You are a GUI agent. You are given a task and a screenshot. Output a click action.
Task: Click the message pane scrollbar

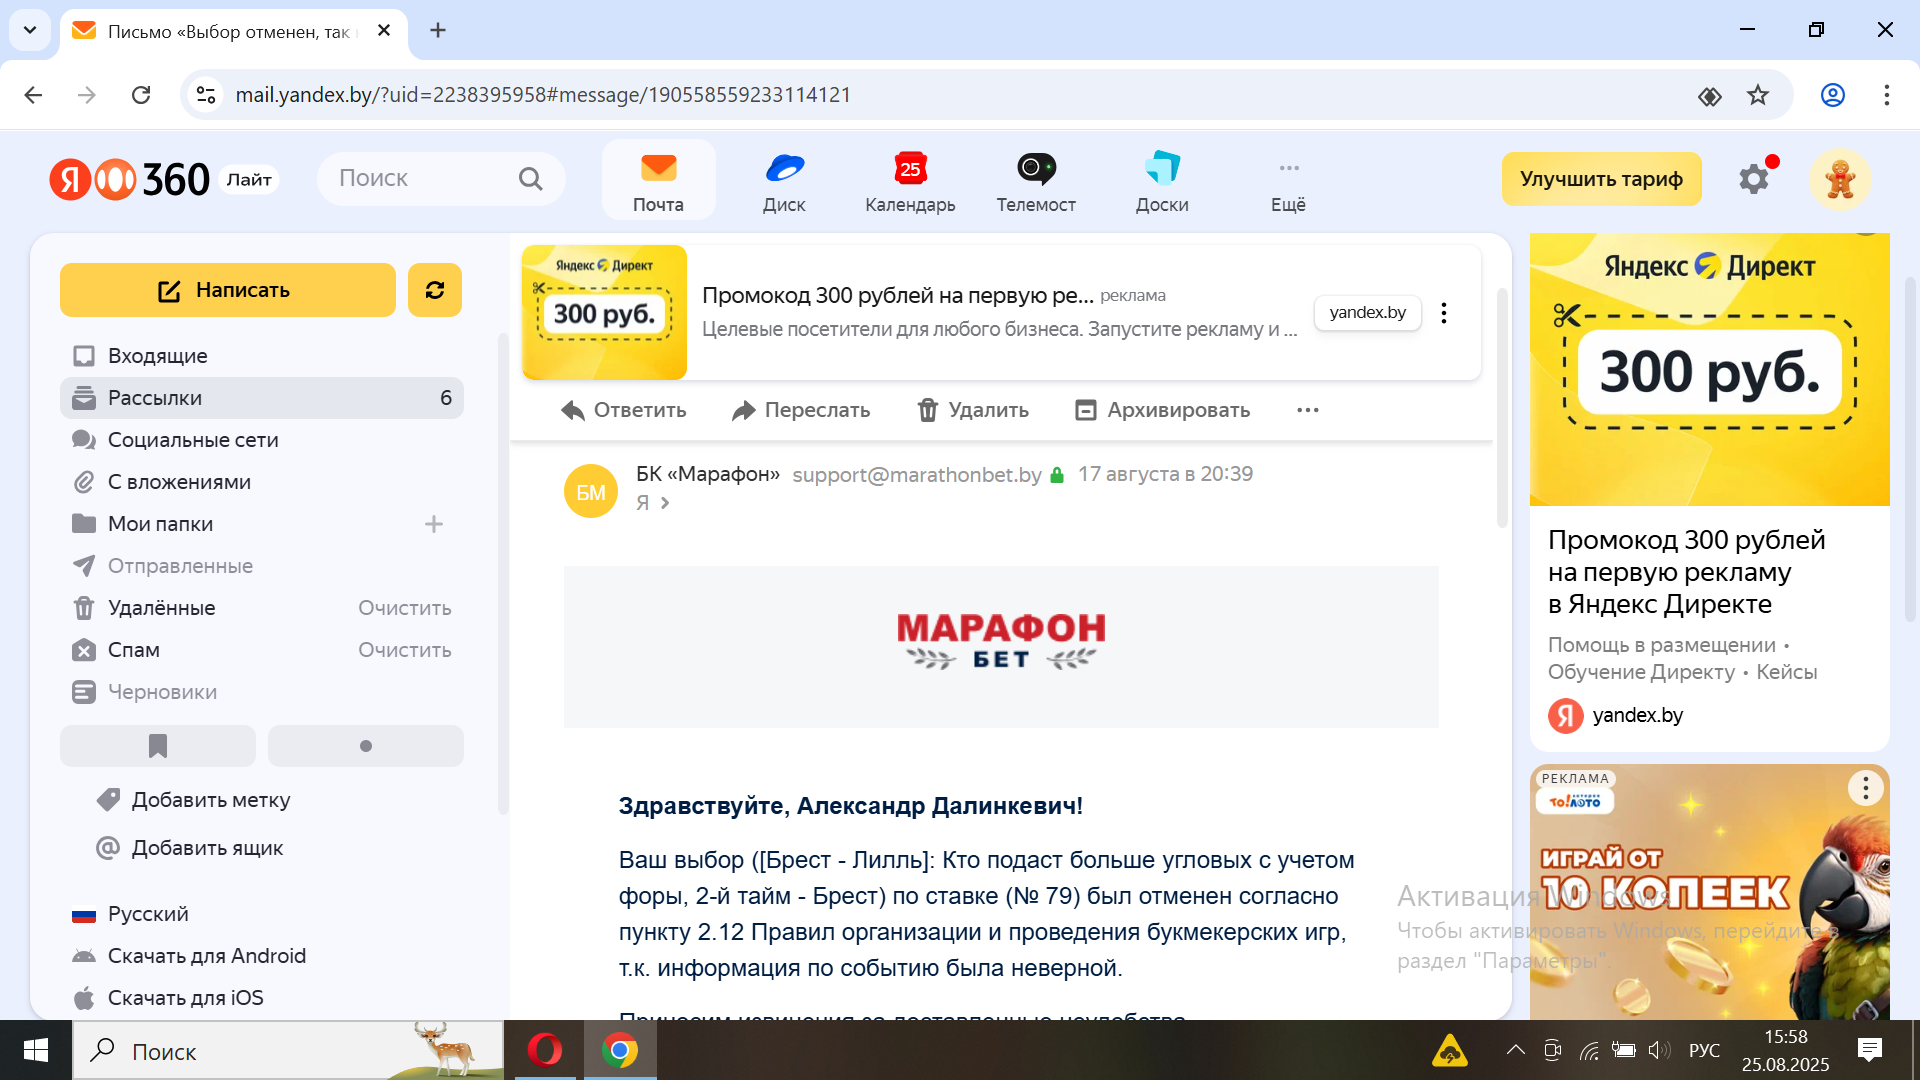point(1501,408)
